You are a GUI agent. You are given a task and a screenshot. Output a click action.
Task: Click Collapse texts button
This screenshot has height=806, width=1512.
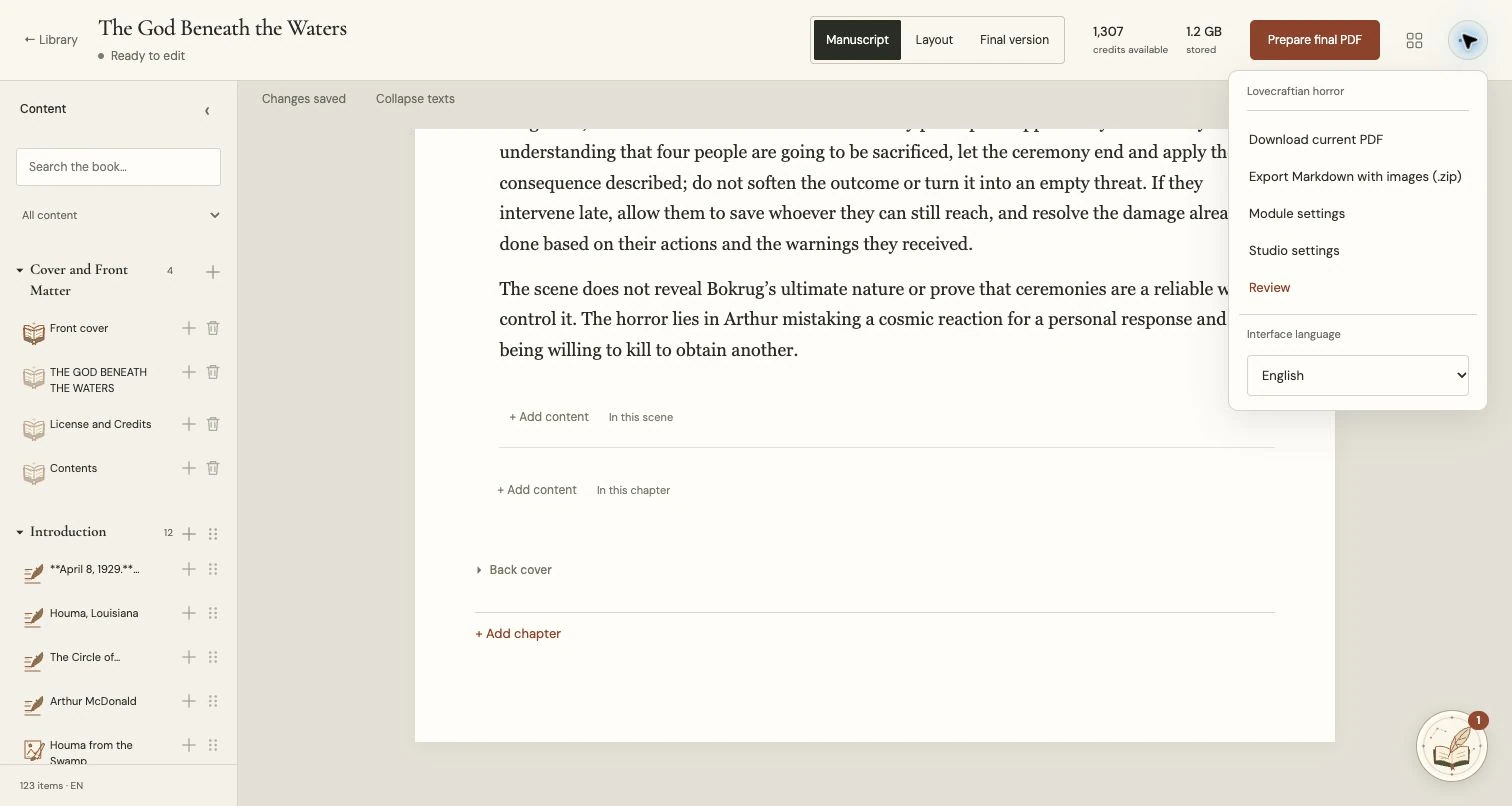415,99
